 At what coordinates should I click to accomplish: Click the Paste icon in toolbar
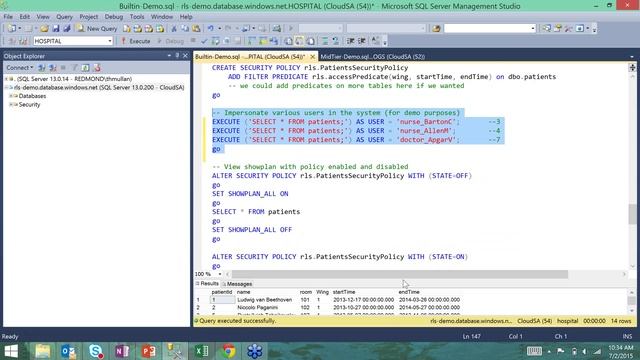pos(196,28)
